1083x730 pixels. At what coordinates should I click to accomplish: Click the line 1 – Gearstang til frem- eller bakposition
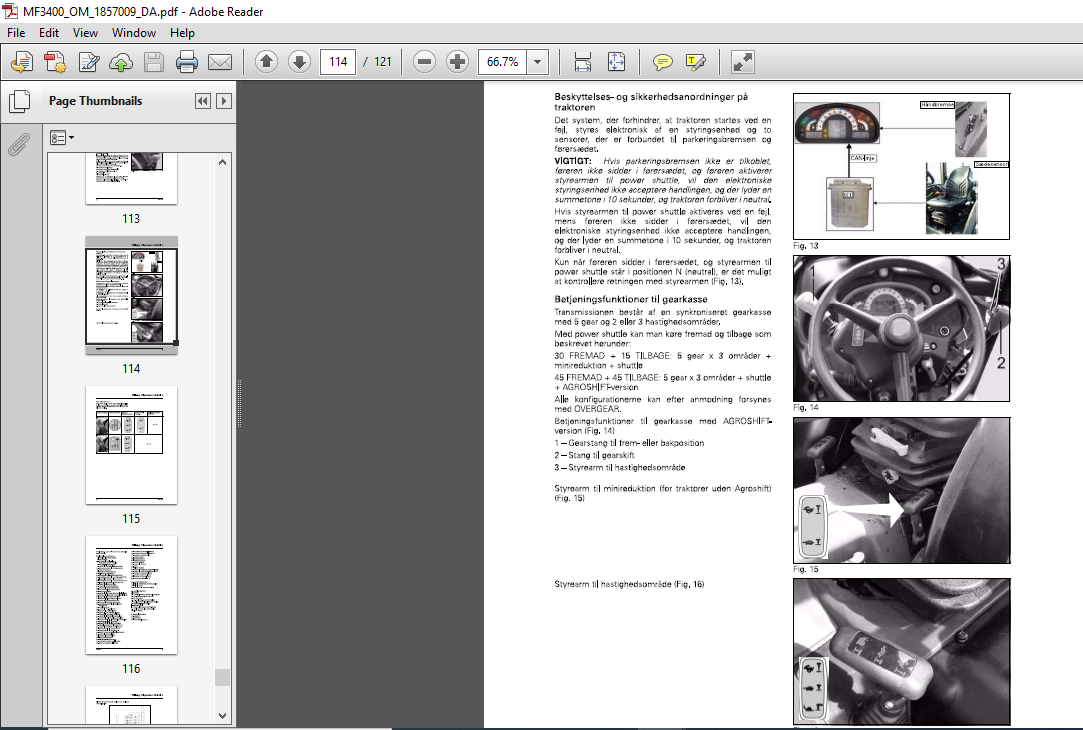click(x=629, y=443)
